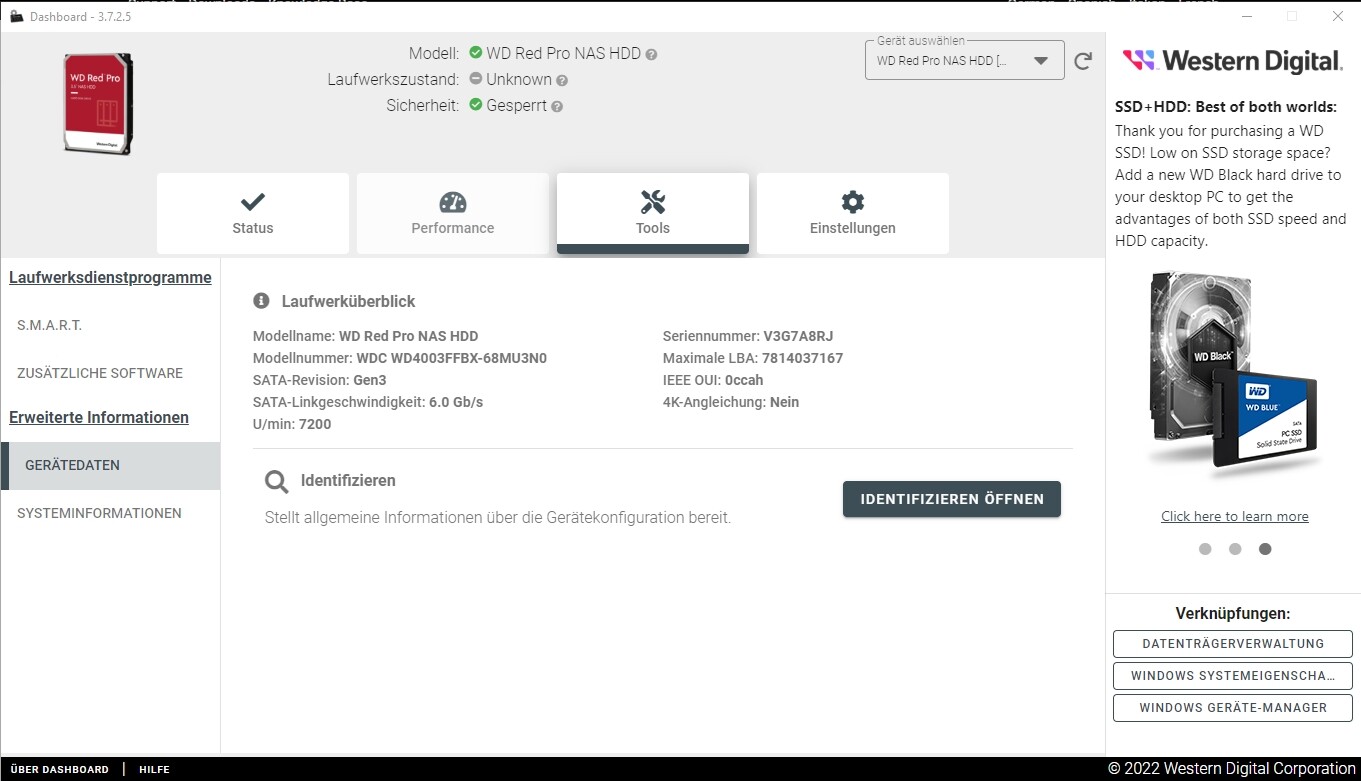Click the green checkmark beside Gesperrt
Screen dimensions: 1361x781
476,105
